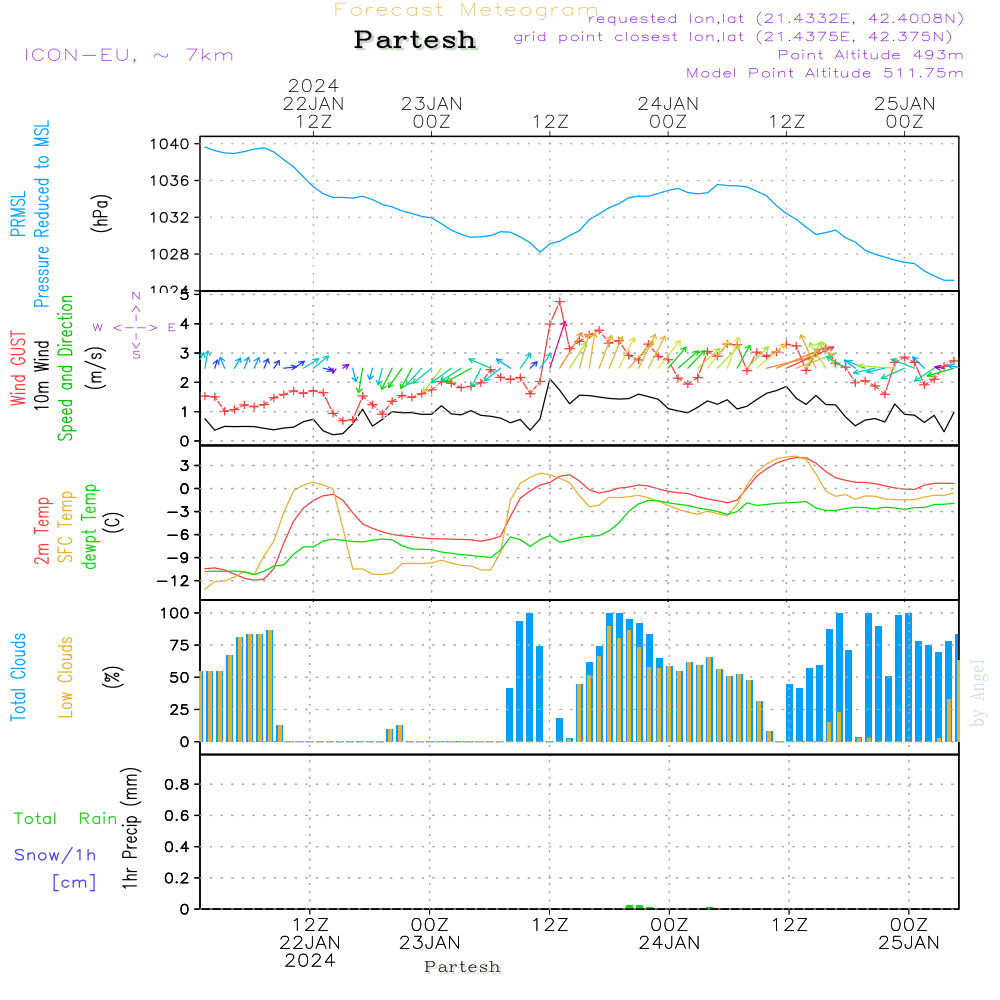Click the green 'Total Rain' legend label
This screenshot has width=1000, height=1000.
tap(66, 818)
